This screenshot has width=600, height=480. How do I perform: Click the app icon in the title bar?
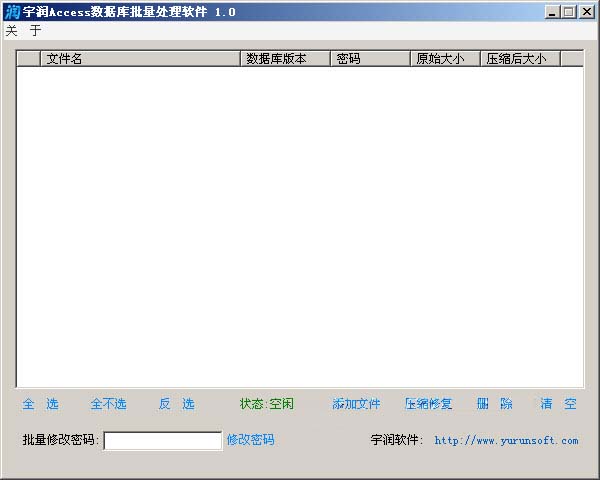pyautogui.click(x=11, y=11)
